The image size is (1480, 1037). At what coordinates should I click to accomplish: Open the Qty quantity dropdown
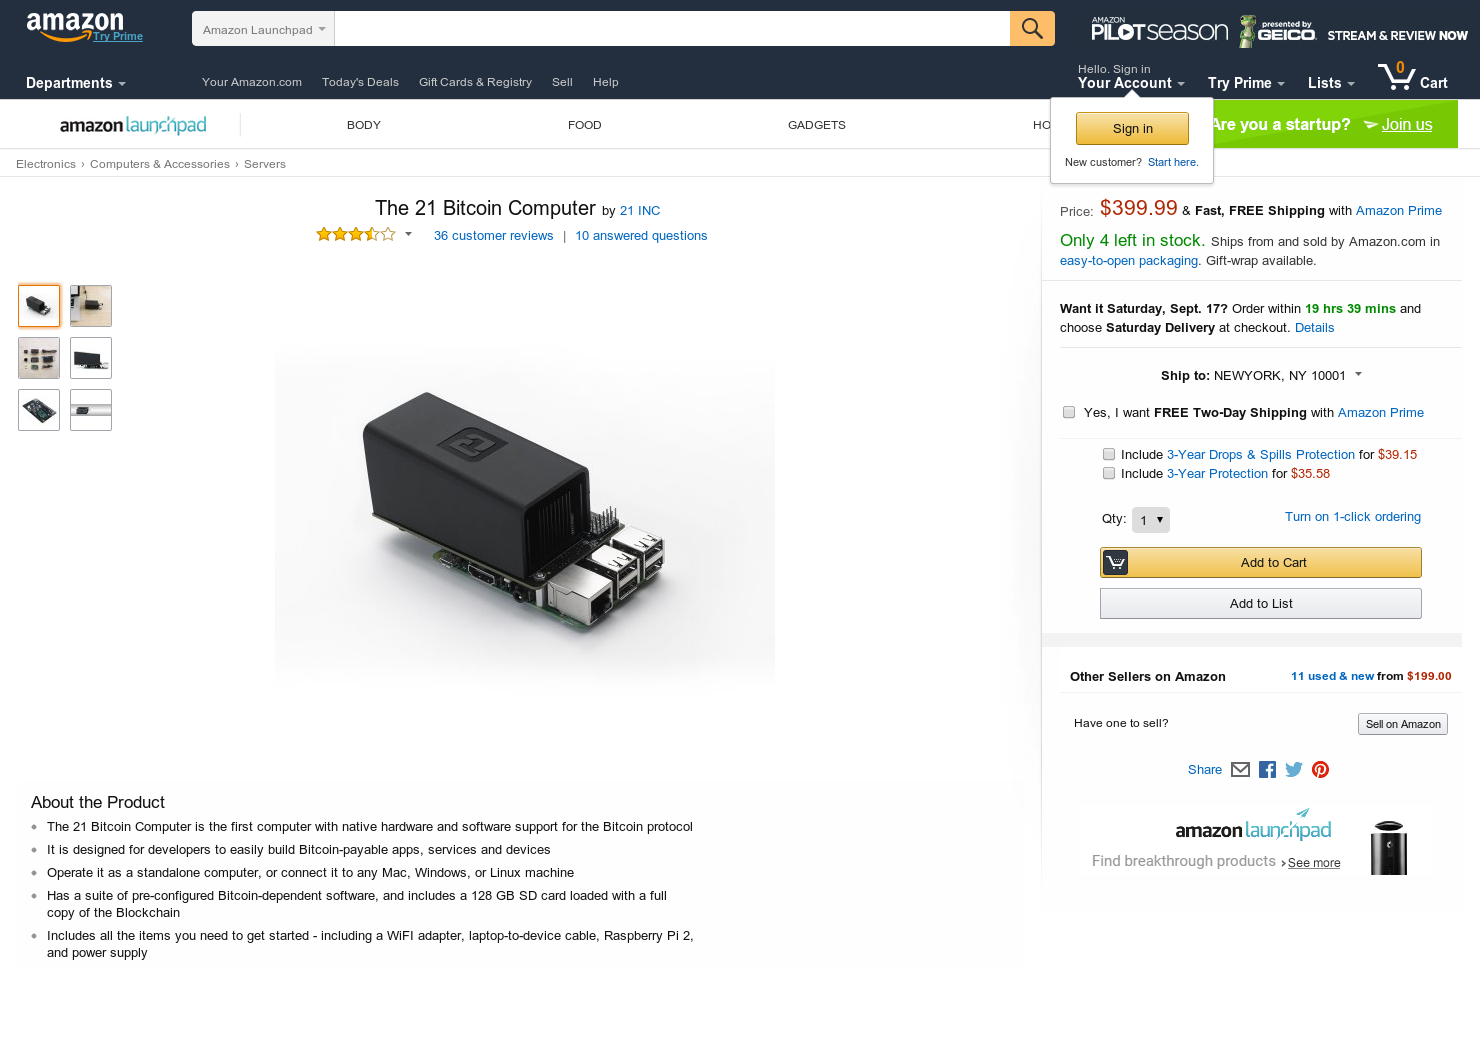1150,520
